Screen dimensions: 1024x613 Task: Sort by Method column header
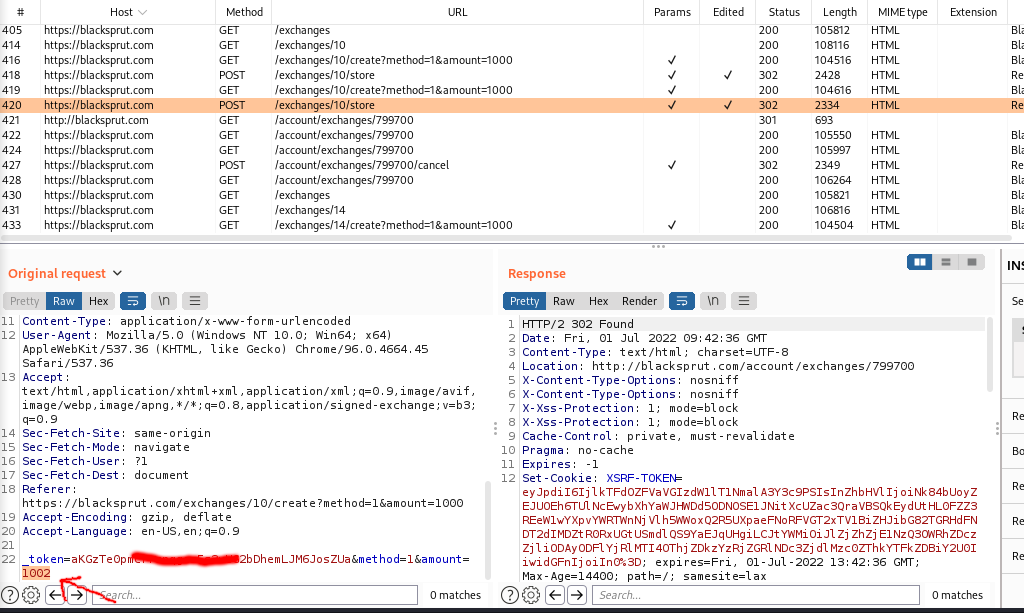coord(244,12)
